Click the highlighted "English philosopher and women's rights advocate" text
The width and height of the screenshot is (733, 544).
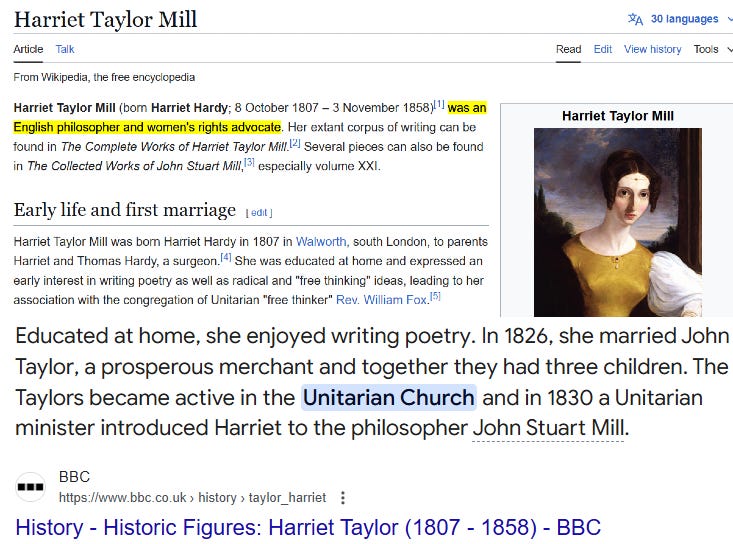tap(147, 127)
